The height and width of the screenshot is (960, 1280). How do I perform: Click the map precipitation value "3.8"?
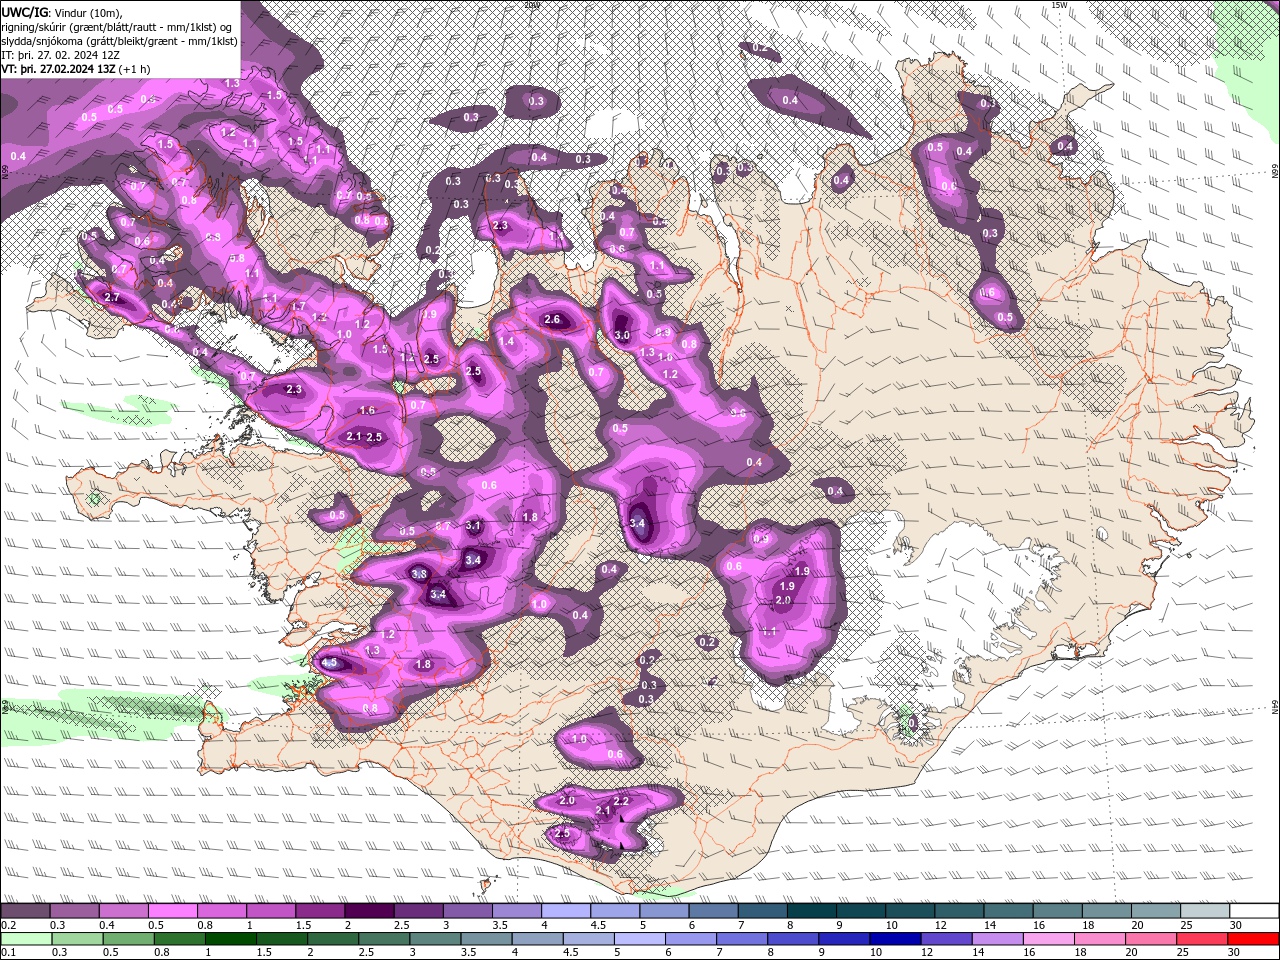click(x=420, y=574)
